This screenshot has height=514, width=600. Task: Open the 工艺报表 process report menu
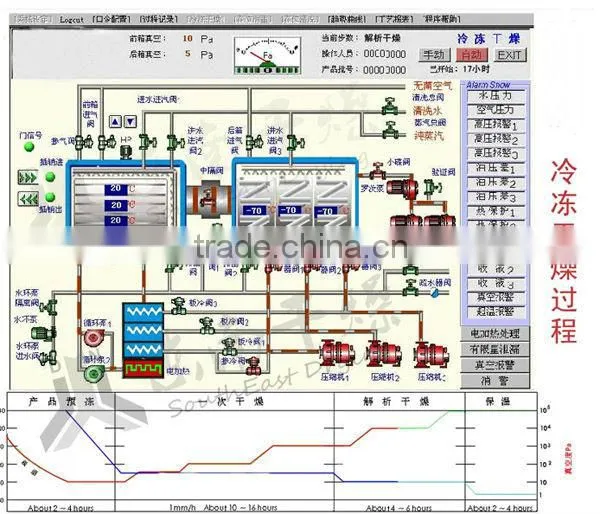pos(395,19)
